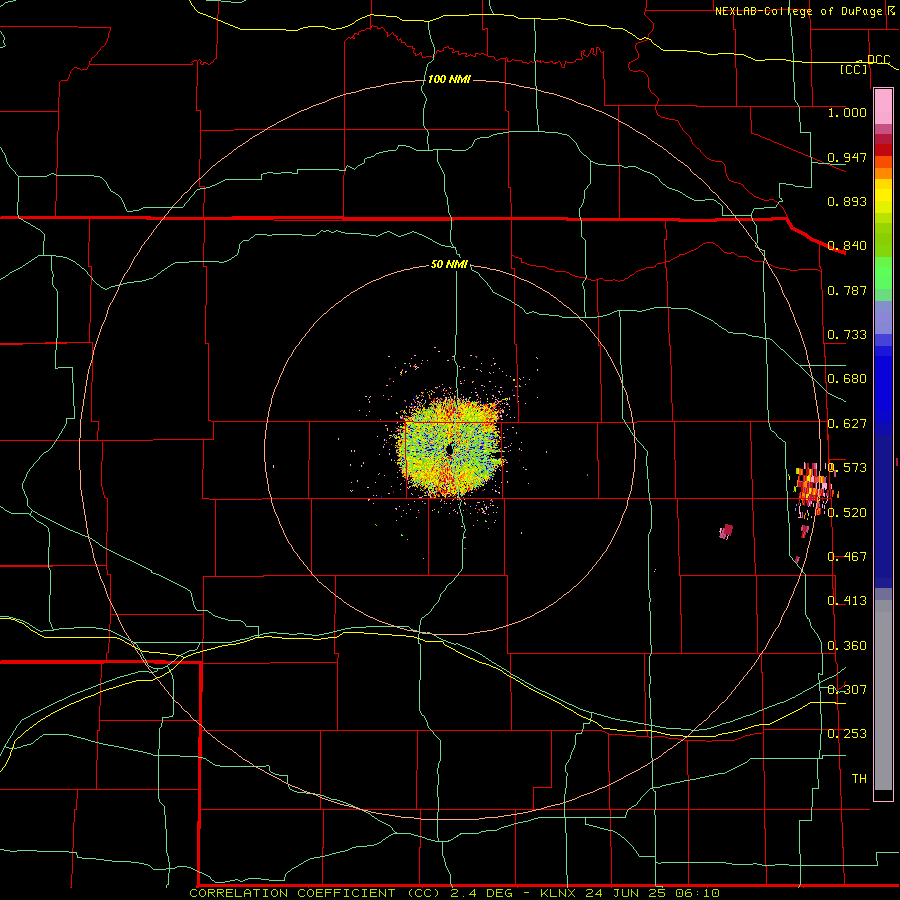Click the DCC label above the legend
This screenshot has width=900, height=900.
[879, 59]
